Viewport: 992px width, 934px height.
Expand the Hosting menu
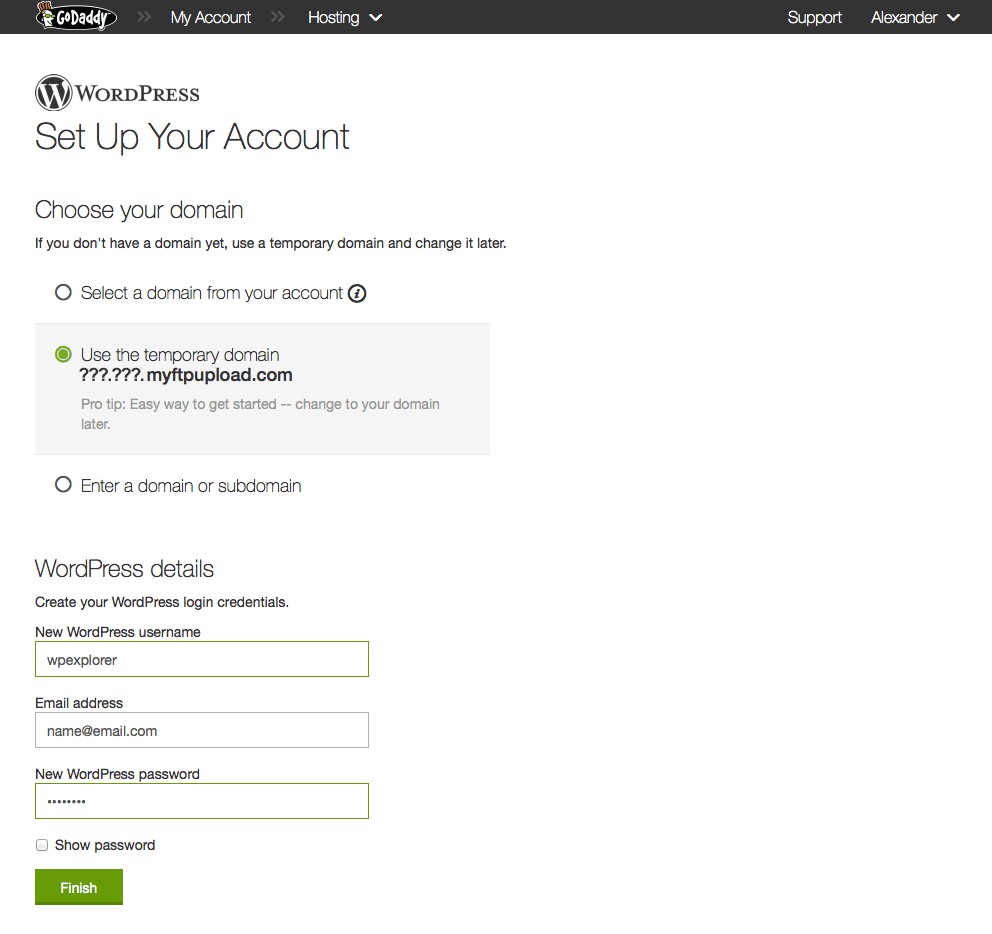[345, 17]
